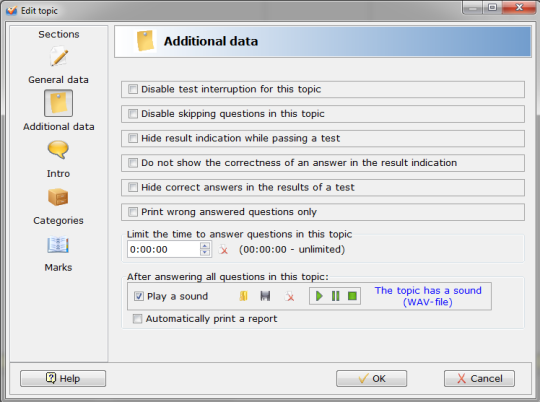Image resolution: width=540 pixels, height=402 pixels.
Task: Go to the Categories label
Action: [x=58, y=220]
